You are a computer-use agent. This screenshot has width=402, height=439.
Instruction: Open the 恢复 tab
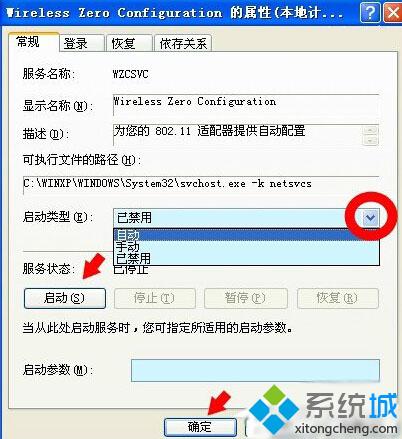click(129, 43)
